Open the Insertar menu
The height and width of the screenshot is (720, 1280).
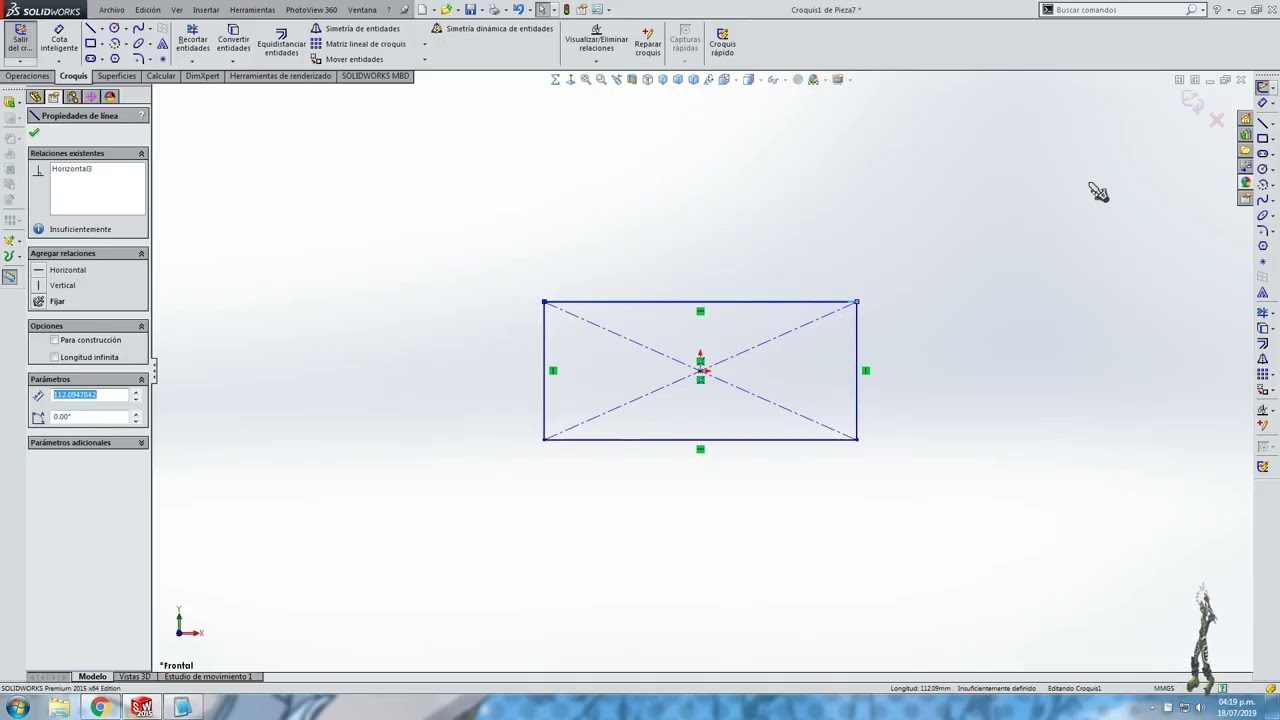pyautogui.click(x=206, y=10)
